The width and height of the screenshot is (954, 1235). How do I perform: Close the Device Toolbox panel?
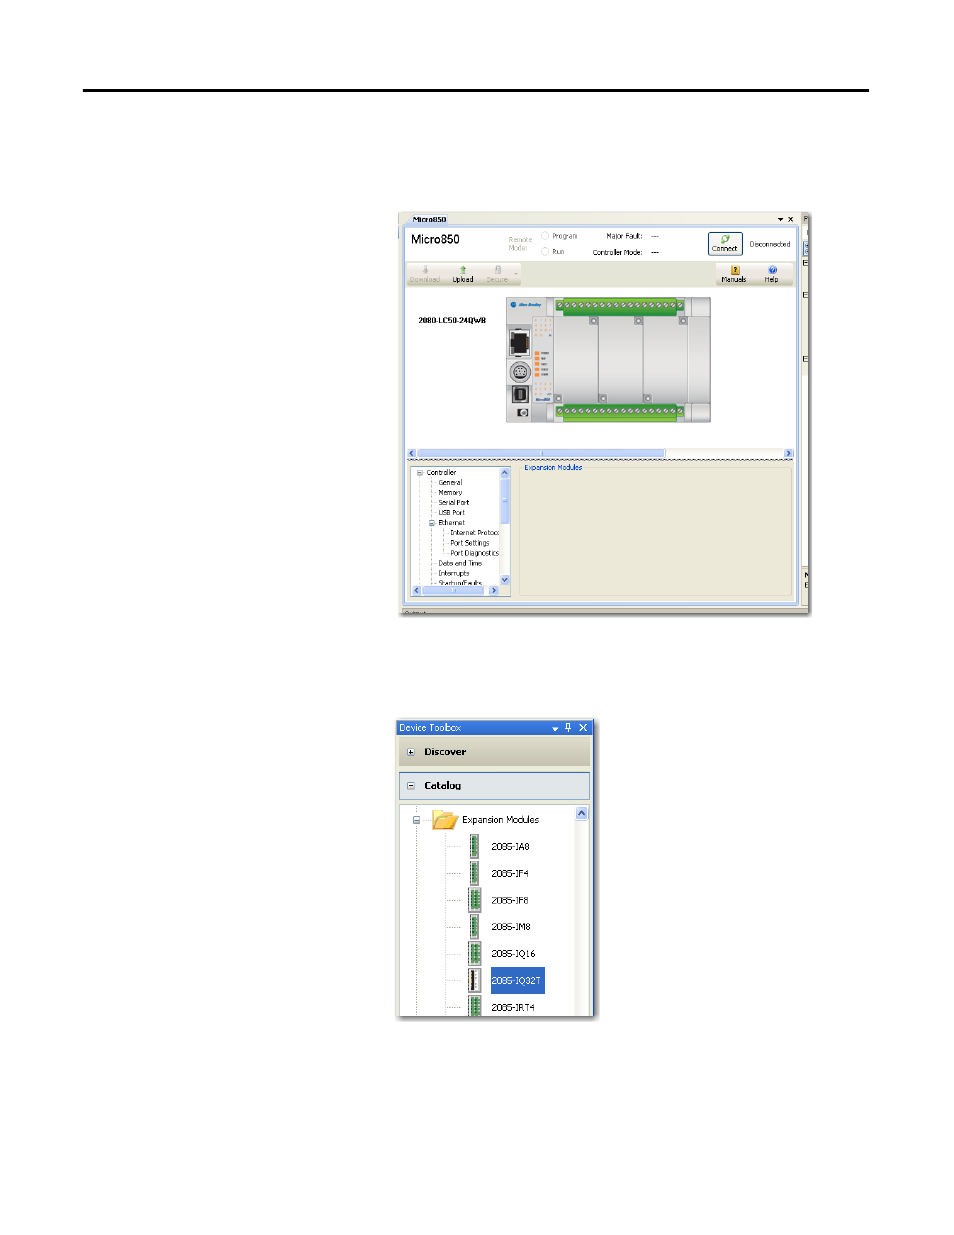point(583,728)
